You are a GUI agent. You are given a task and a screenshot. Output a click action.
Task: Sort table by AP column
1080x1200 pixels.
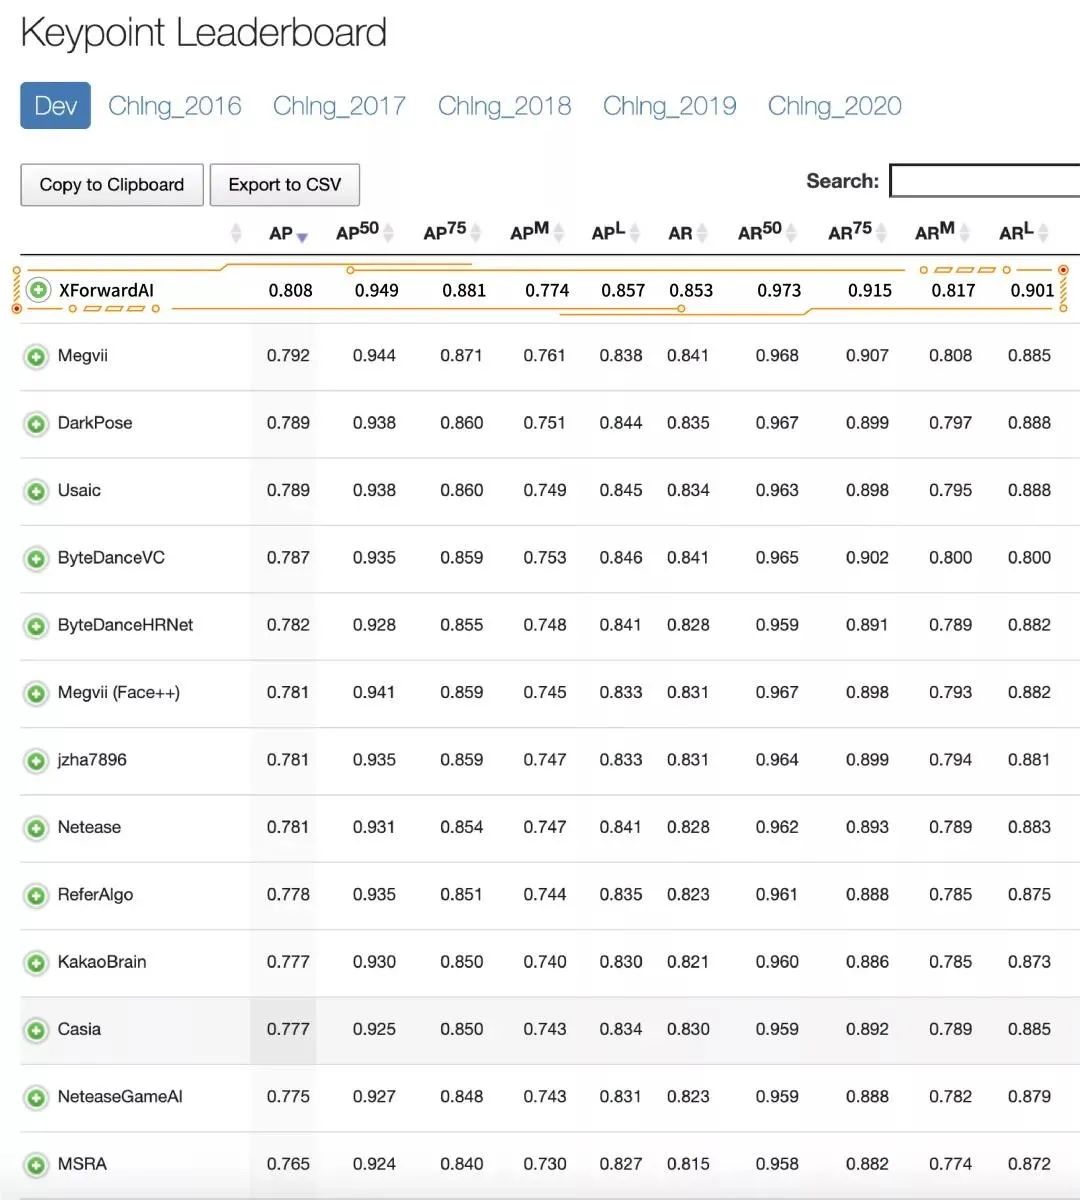pyautogui.click(x=288, y=233)
